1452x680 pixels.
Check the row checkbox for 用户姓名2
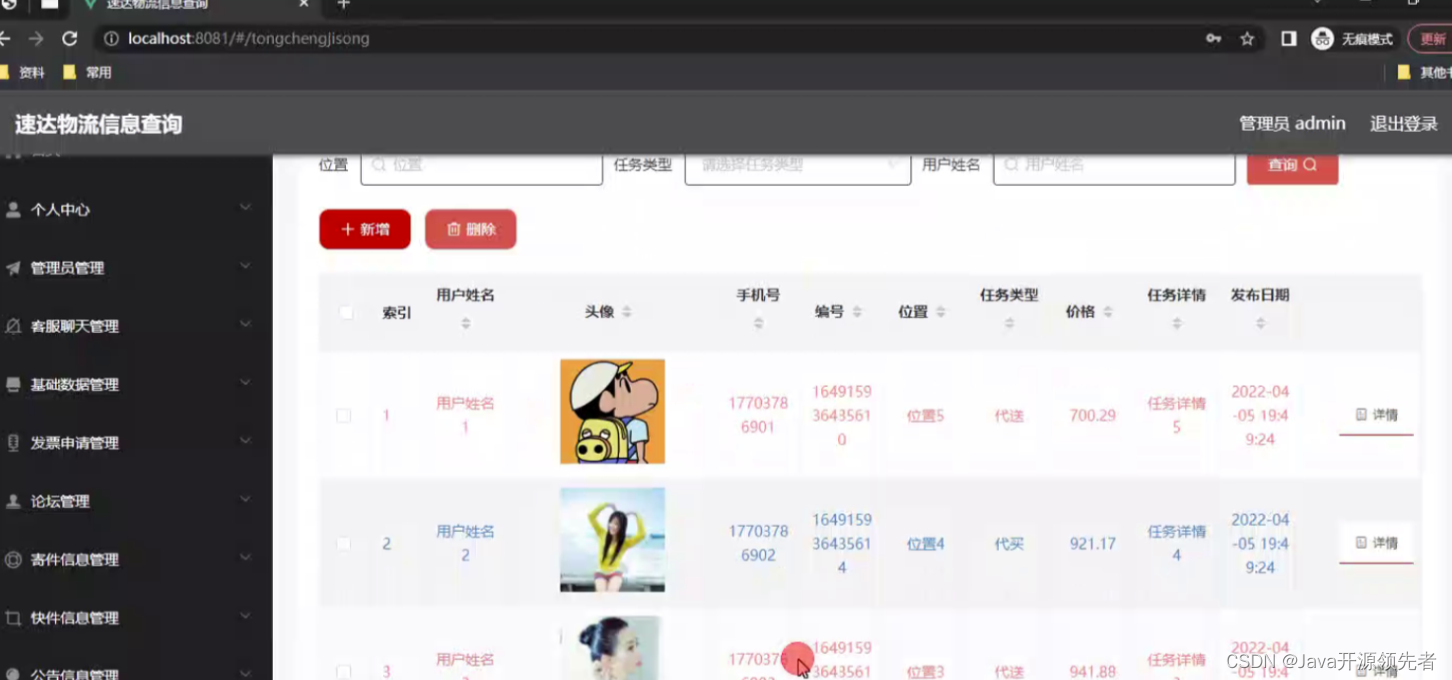[343, 544]
